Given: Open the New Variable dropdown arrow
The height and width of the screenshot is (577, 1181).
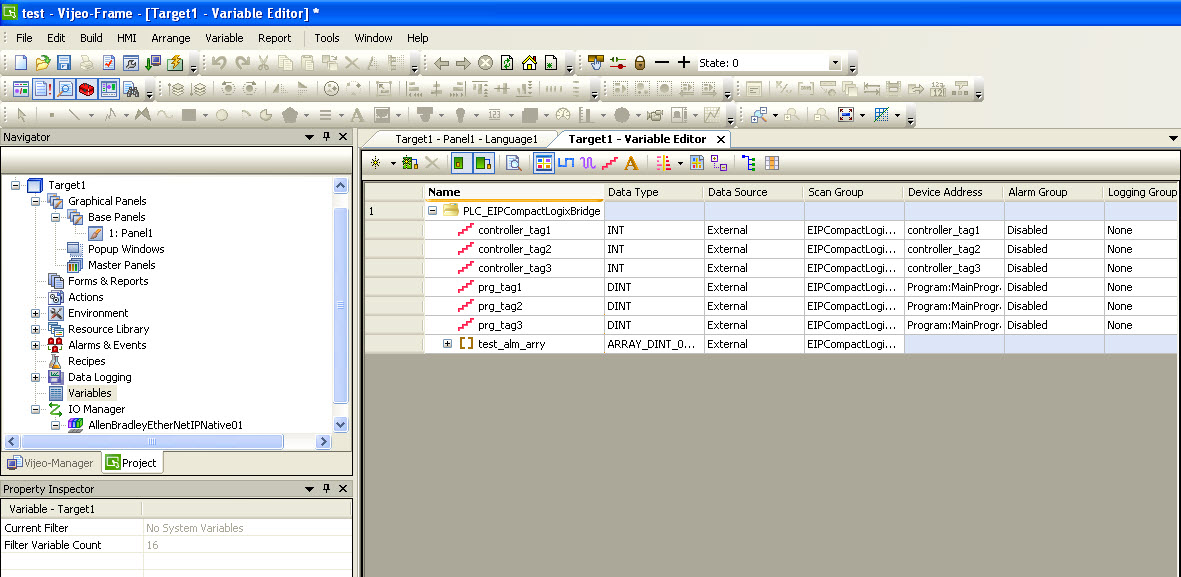Looking at the screenshot, I should pyautogui.click(x=392, y=163).
